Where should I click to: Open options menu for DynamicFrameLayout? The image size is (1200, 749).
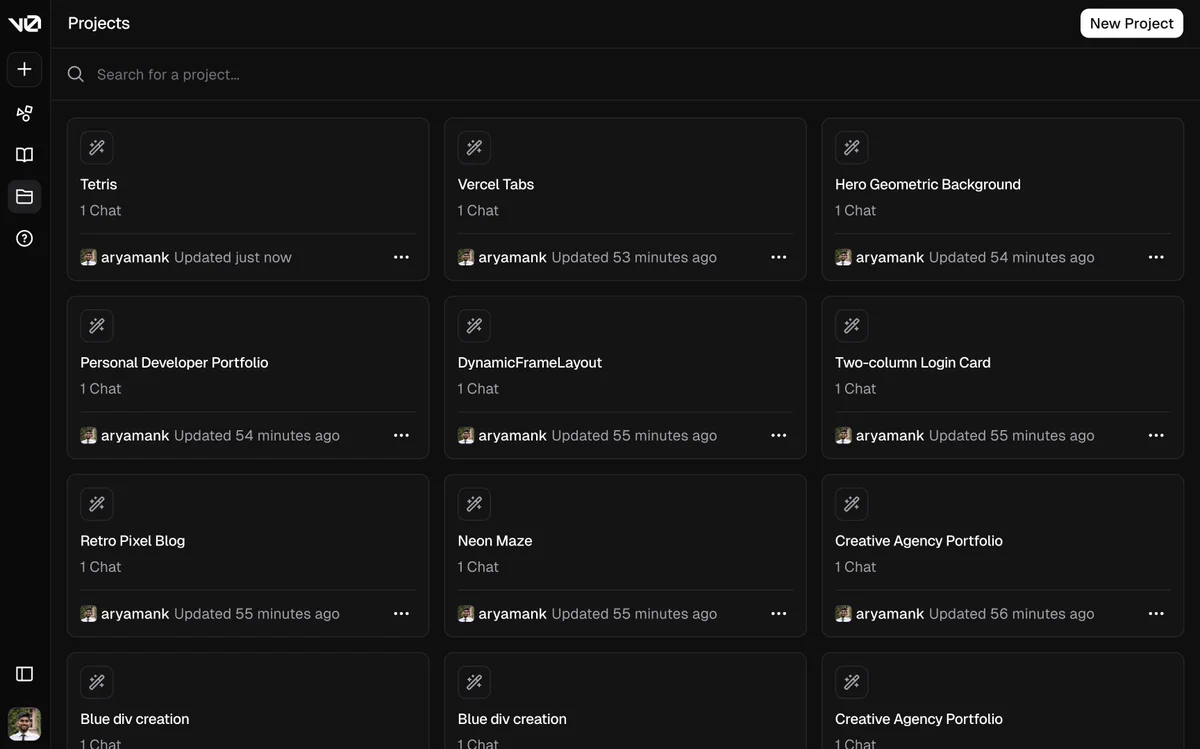tap(779, 435)
